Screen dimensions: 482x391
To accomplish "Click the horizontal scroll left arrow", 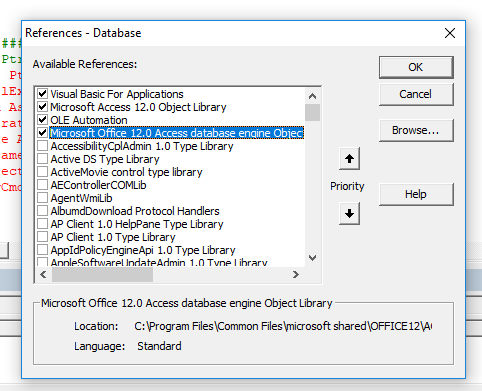I will 43,274.
